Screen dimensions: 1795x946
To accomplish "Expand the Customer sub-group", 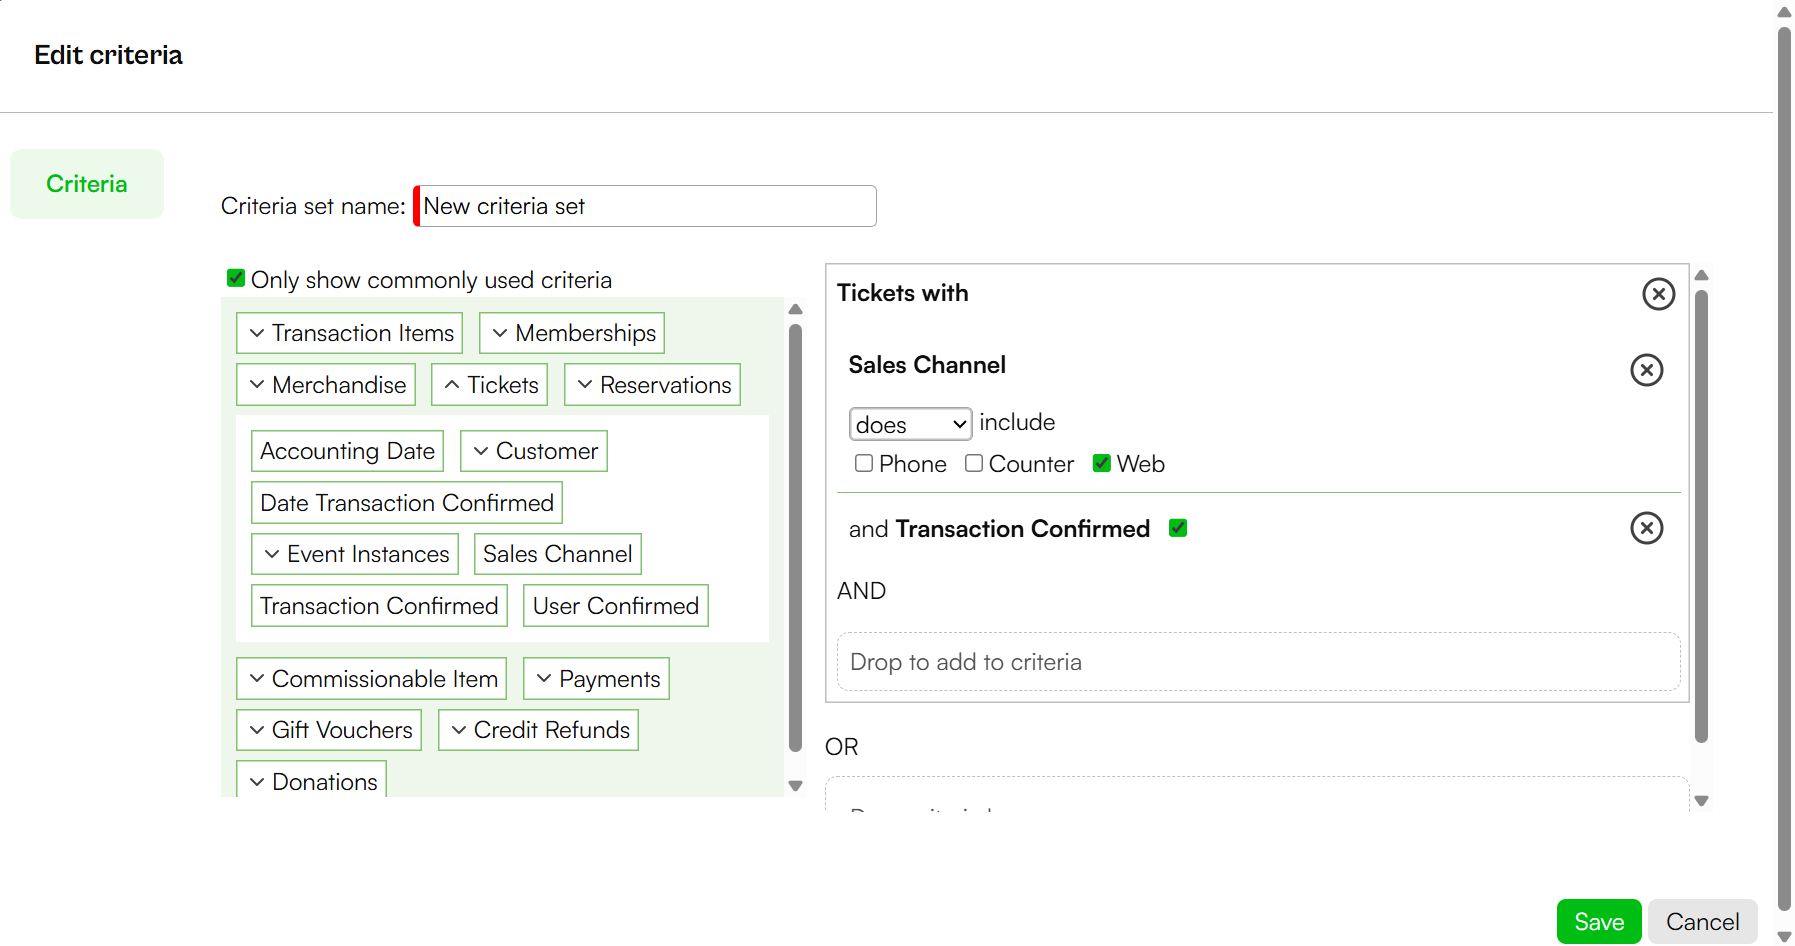I will coord(534,451).
